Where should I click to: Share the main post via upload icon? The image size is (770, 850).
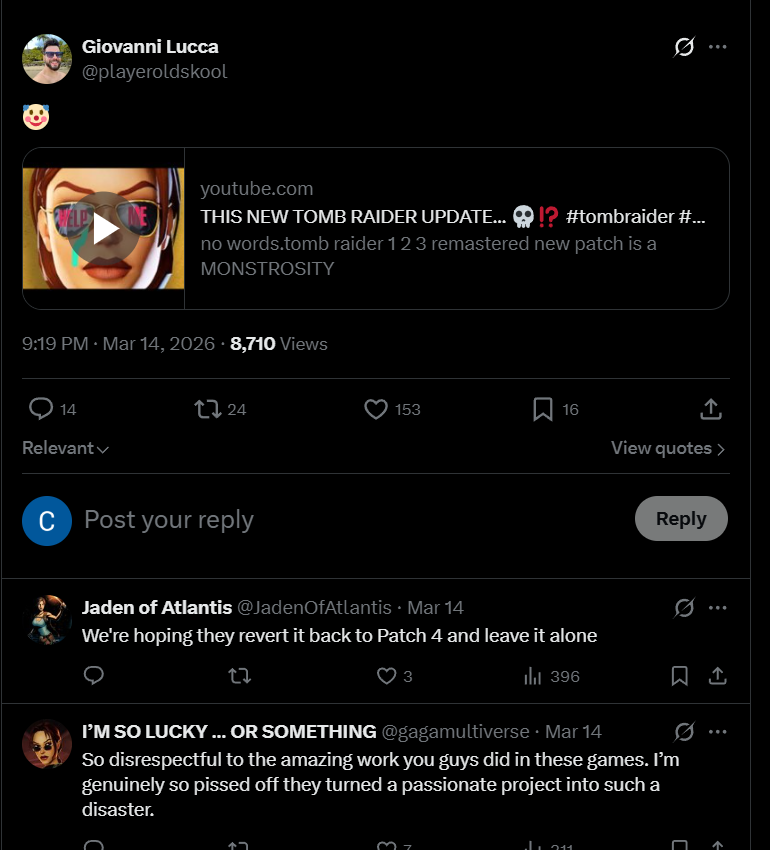[711, 409]
